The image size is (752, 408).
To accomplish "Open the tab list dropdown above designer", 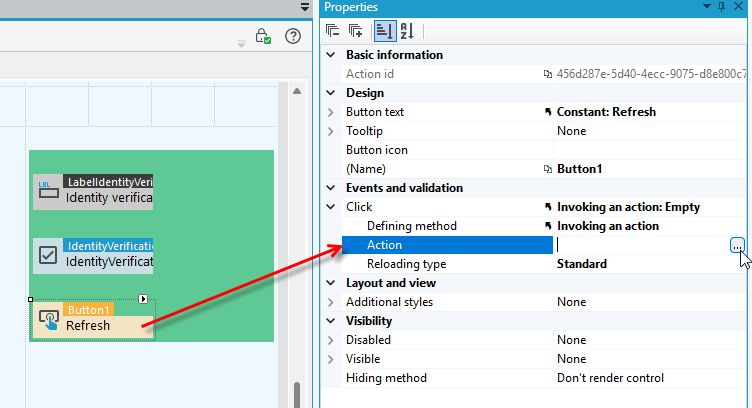I will [x=305, y=7].
